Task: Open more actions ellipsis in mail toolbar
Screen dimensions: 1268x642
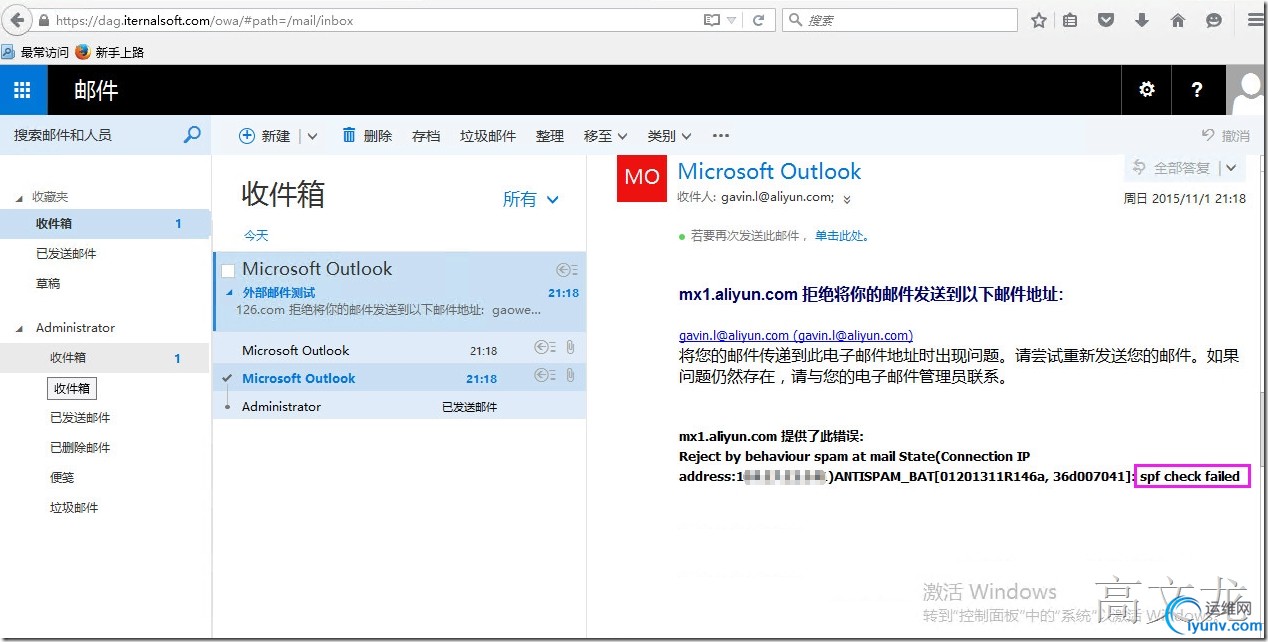Action: pos(721,136)
